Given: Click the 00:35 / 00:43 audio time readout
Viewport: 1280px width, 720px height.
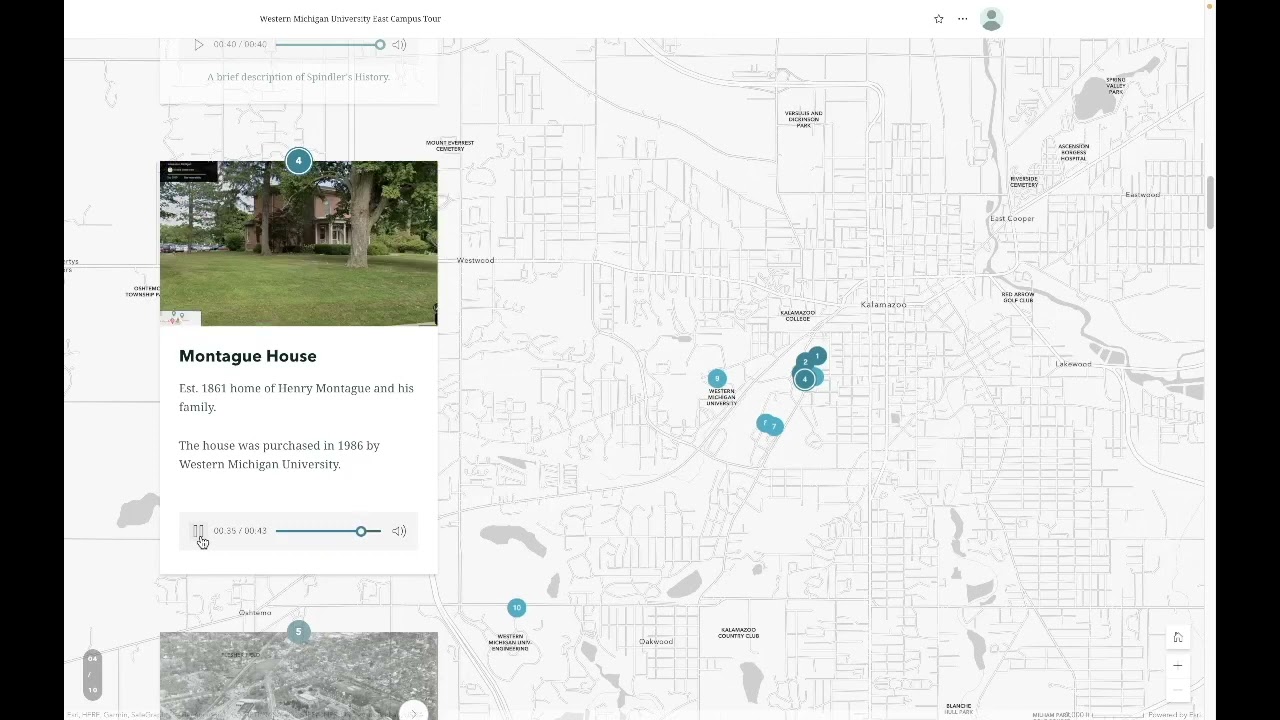Looking at the screenshot, I should coord(240,531).
